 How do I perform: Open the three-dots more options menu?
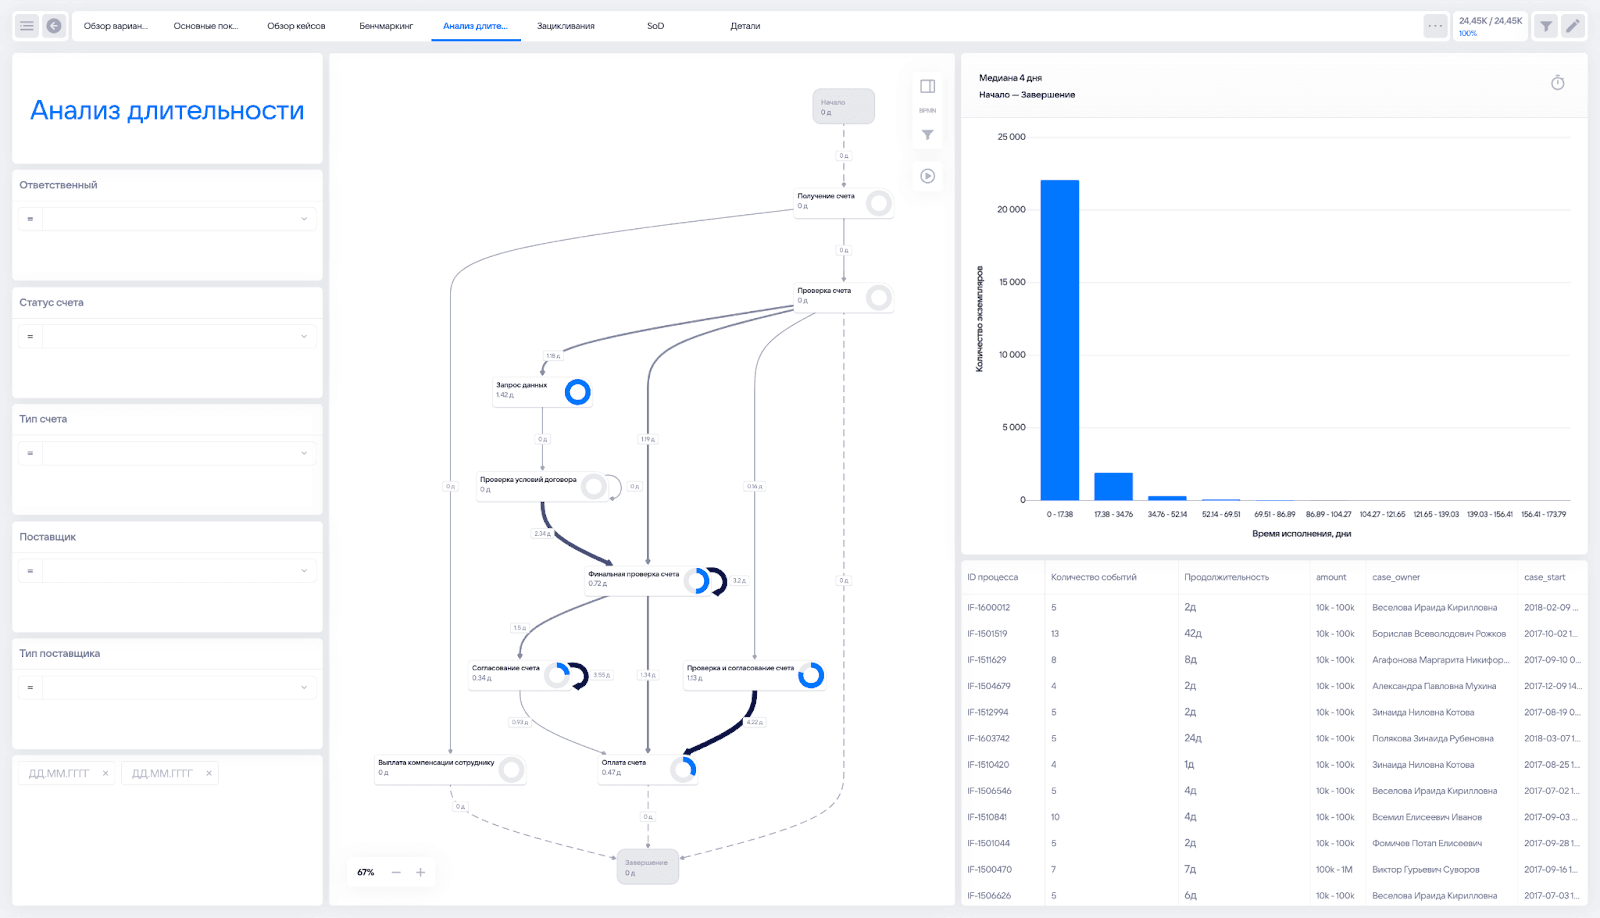[1435, 26]
